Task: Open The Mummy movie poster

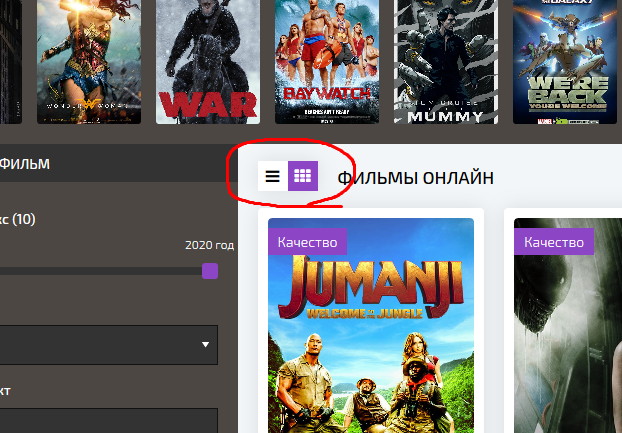Action: click(446, 62)
